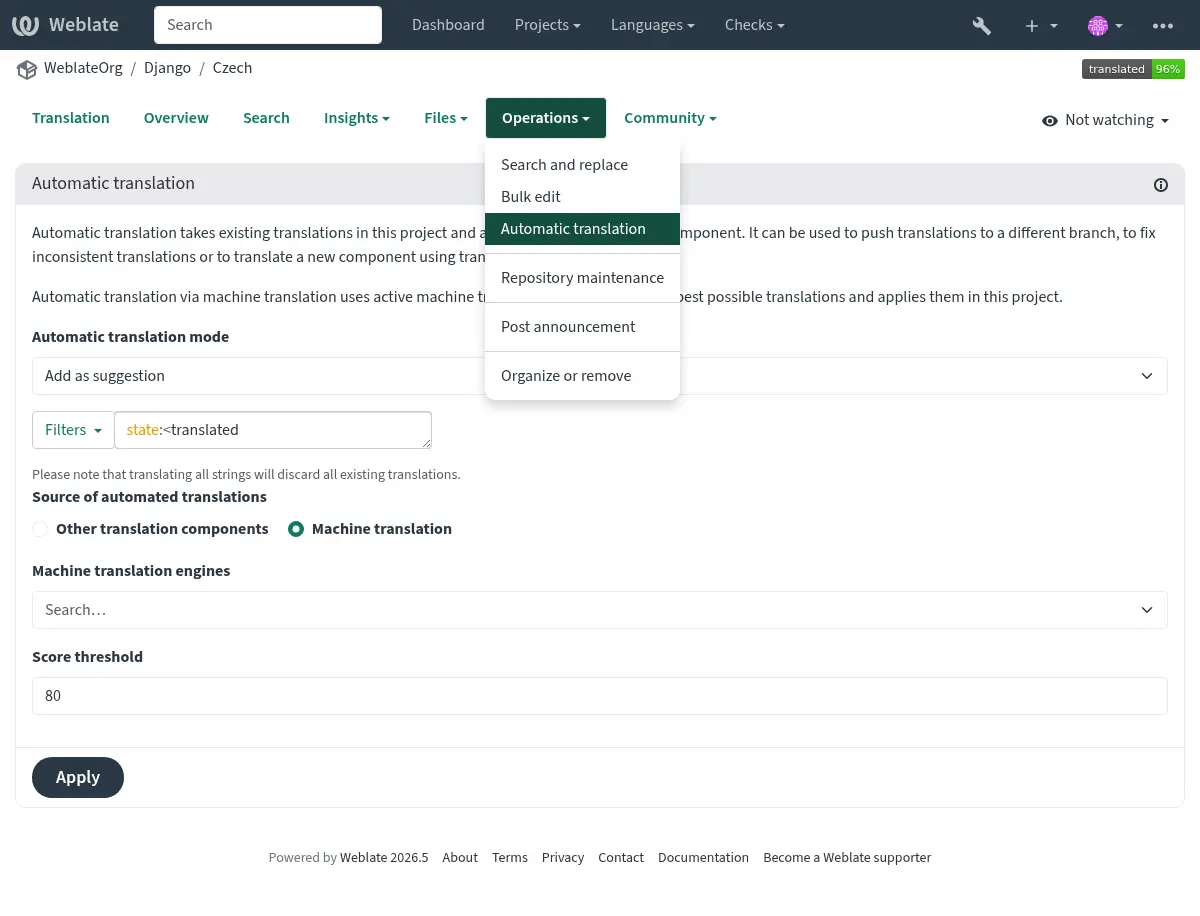
Task: Open the three-dots more menu
Action: pyautogui.click(x=1163, y=25)
